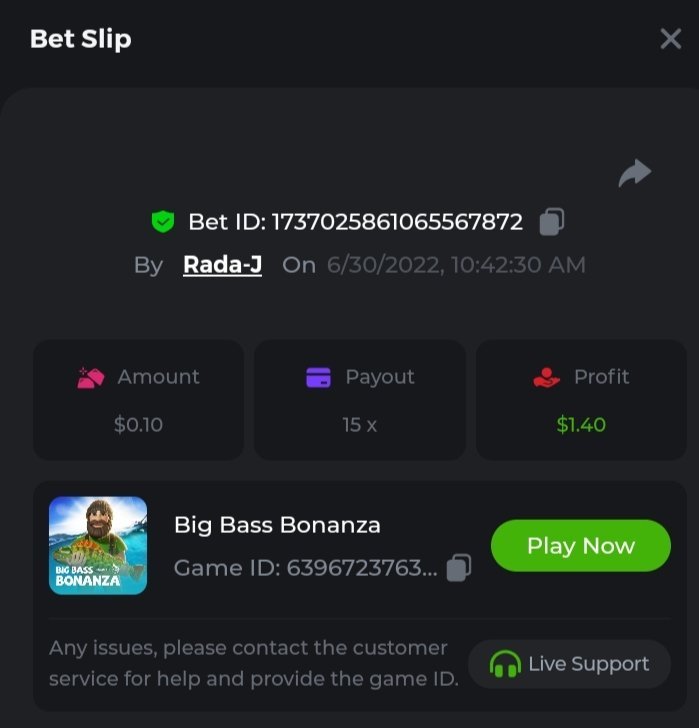Viewport: 699px width, 728px height.
Task: Click the 15 x payout value
Action: [359, 425]
